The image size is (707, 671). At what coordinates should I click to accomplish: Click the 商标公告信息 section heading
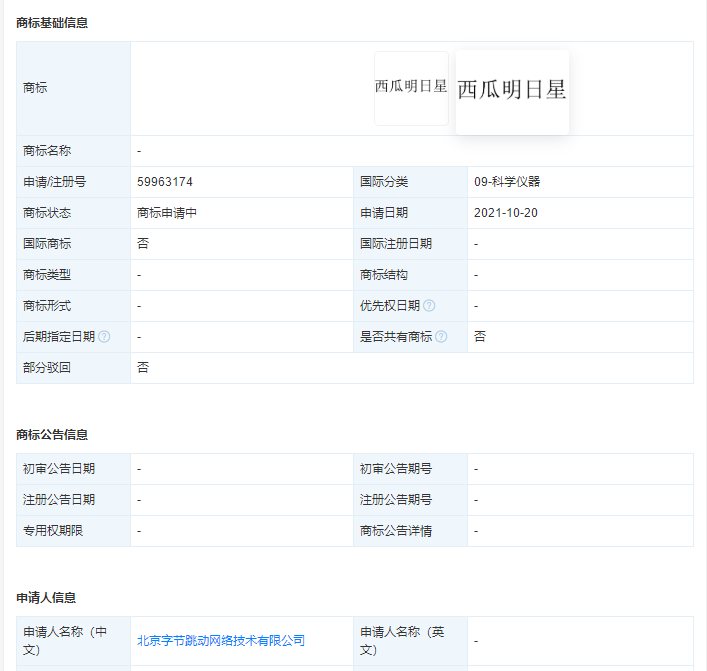coord(52,435)
